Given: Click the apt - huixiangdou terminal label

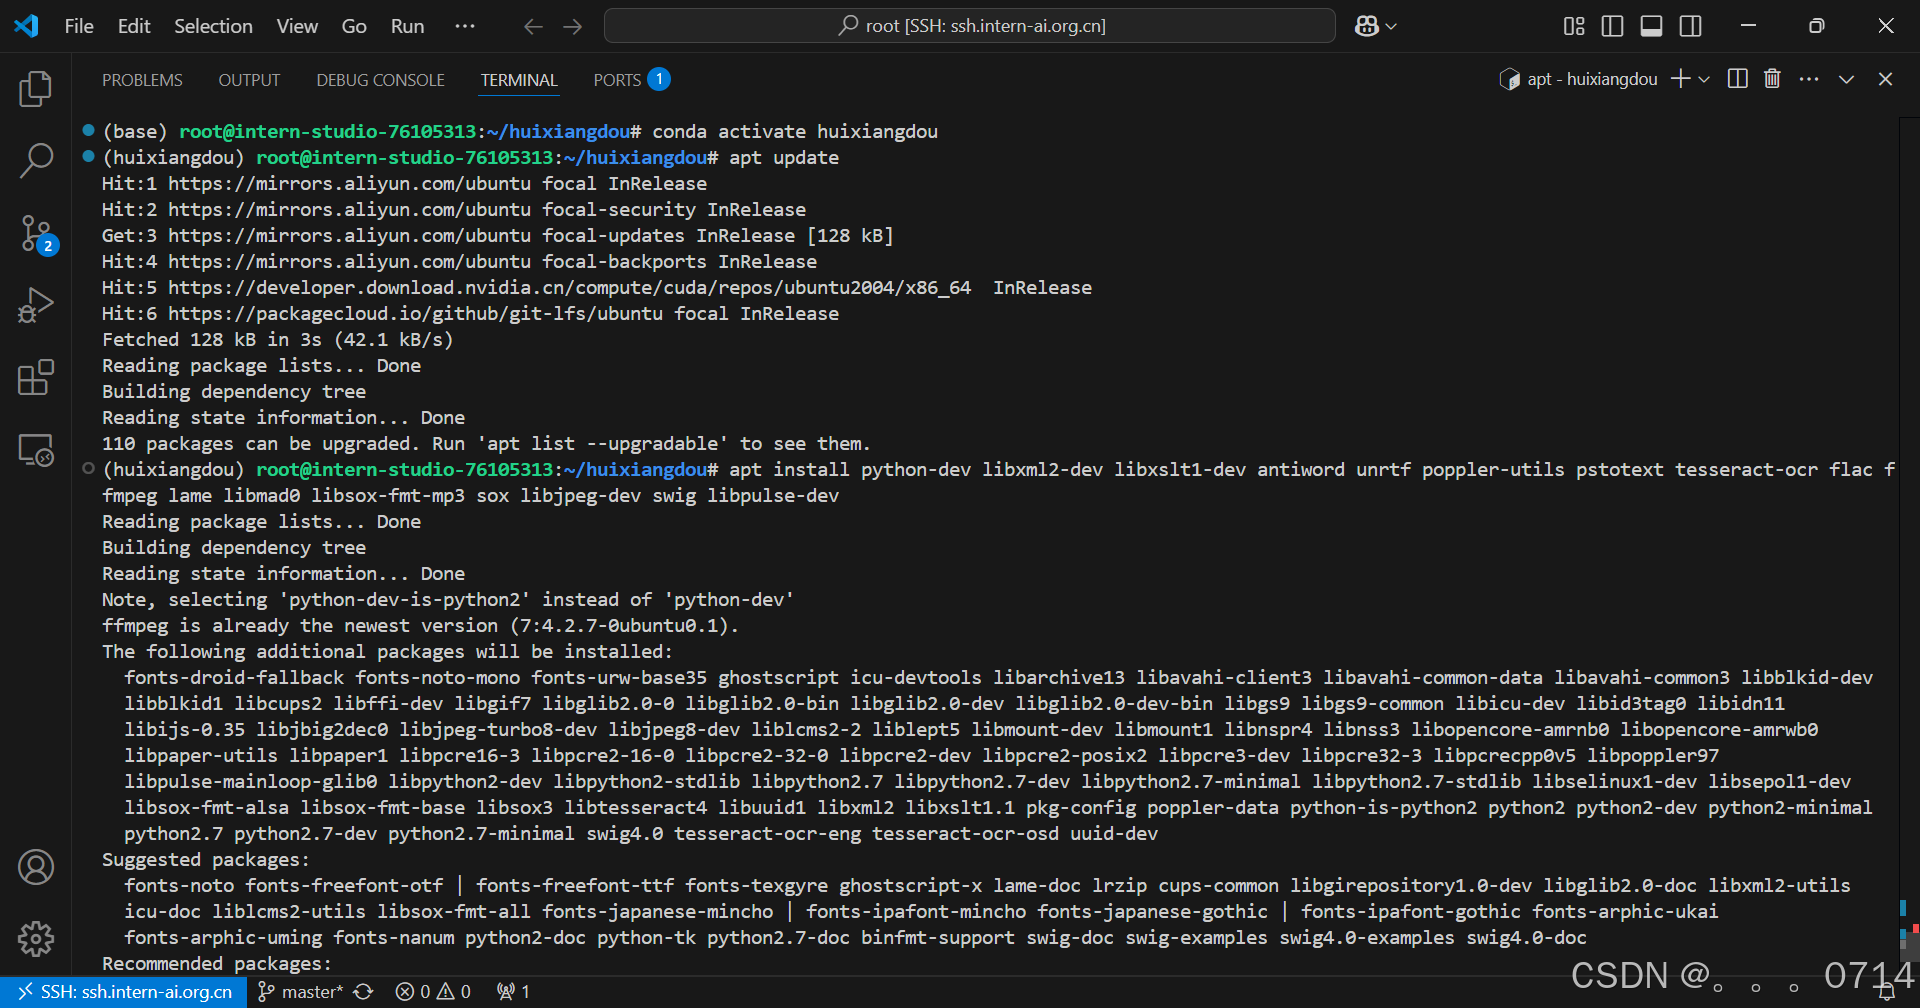Looking at the screenshot, I should pyautogui.click(x=1578, y=79).
